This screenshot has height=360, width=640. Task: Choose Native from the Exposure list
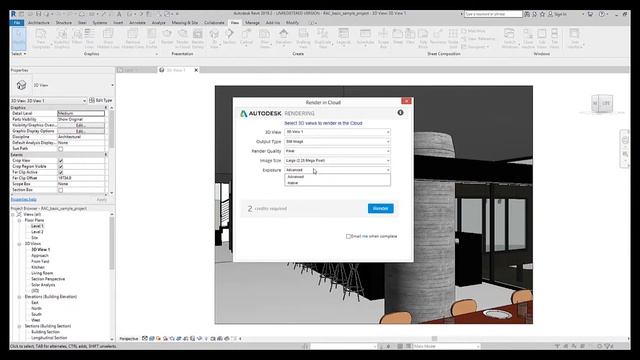coord(337,183)
